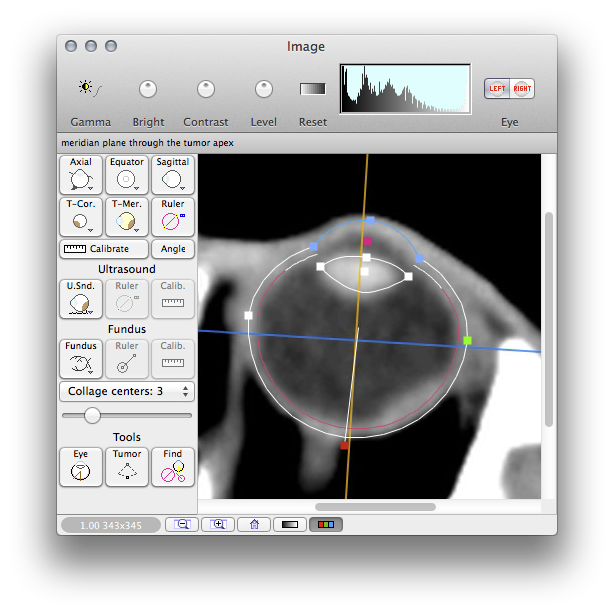The image size is (614, 614).
Task: Click the green handle on the eye outline
Action: [467, 341]
